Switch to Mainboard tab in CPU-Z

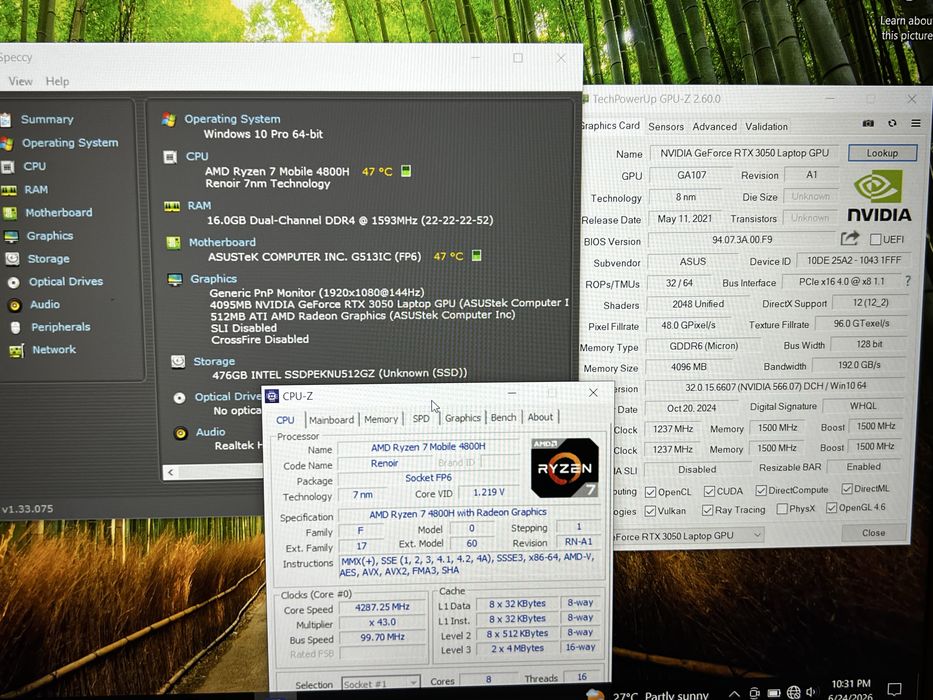click(331, 420)
